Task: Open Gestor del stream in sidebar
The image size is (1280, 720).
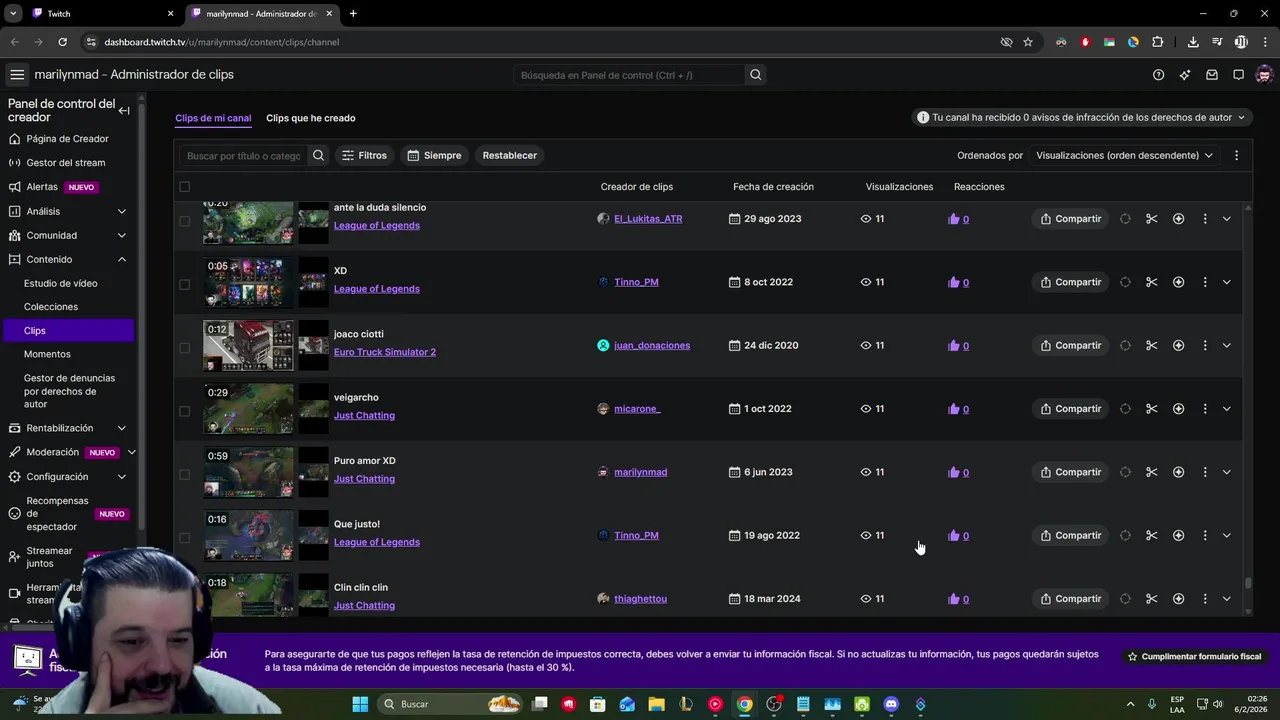Action: (66, 163)
